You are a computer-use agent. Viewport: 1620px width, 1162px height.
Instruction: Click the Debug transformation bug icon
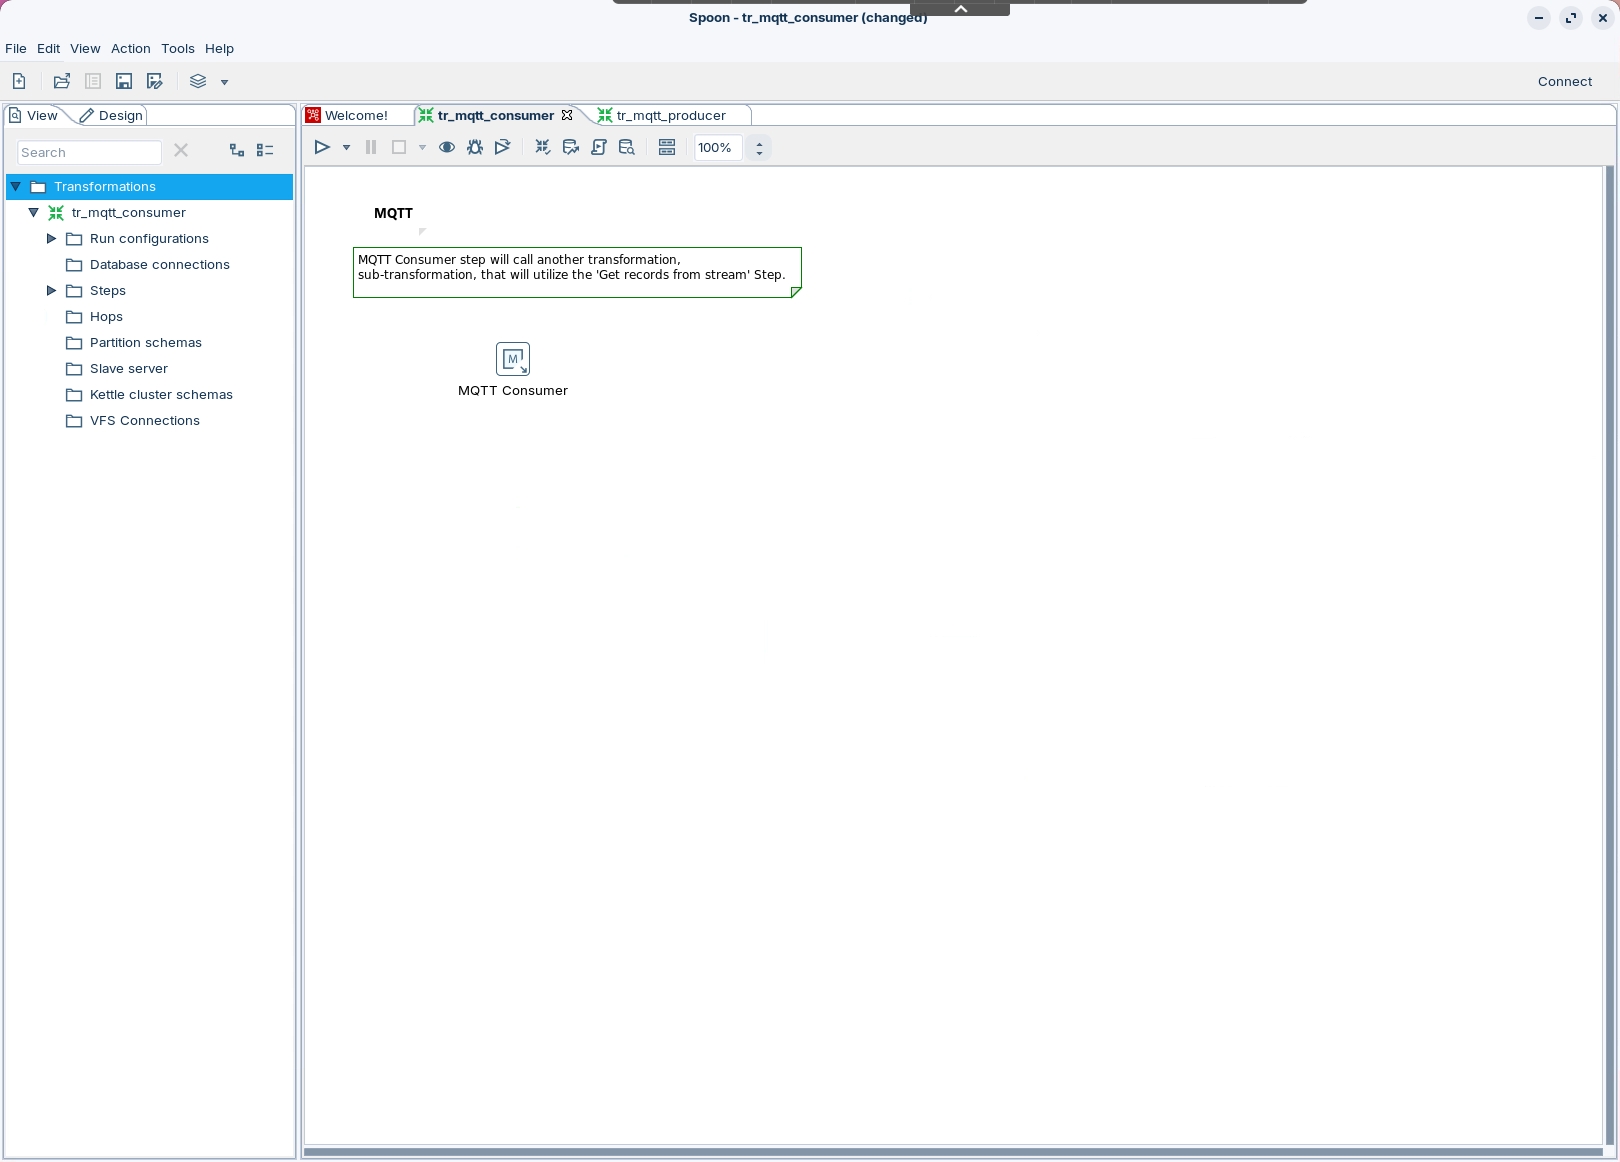(475, 148)
